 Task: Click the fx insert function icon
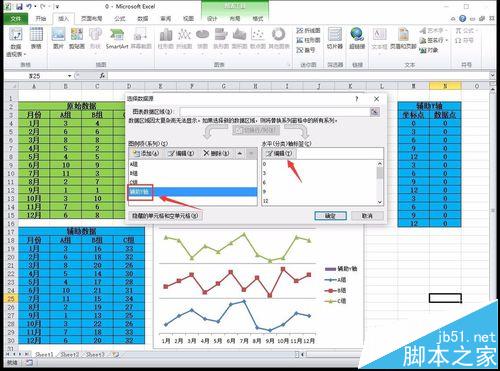click(x=102, y=76)
